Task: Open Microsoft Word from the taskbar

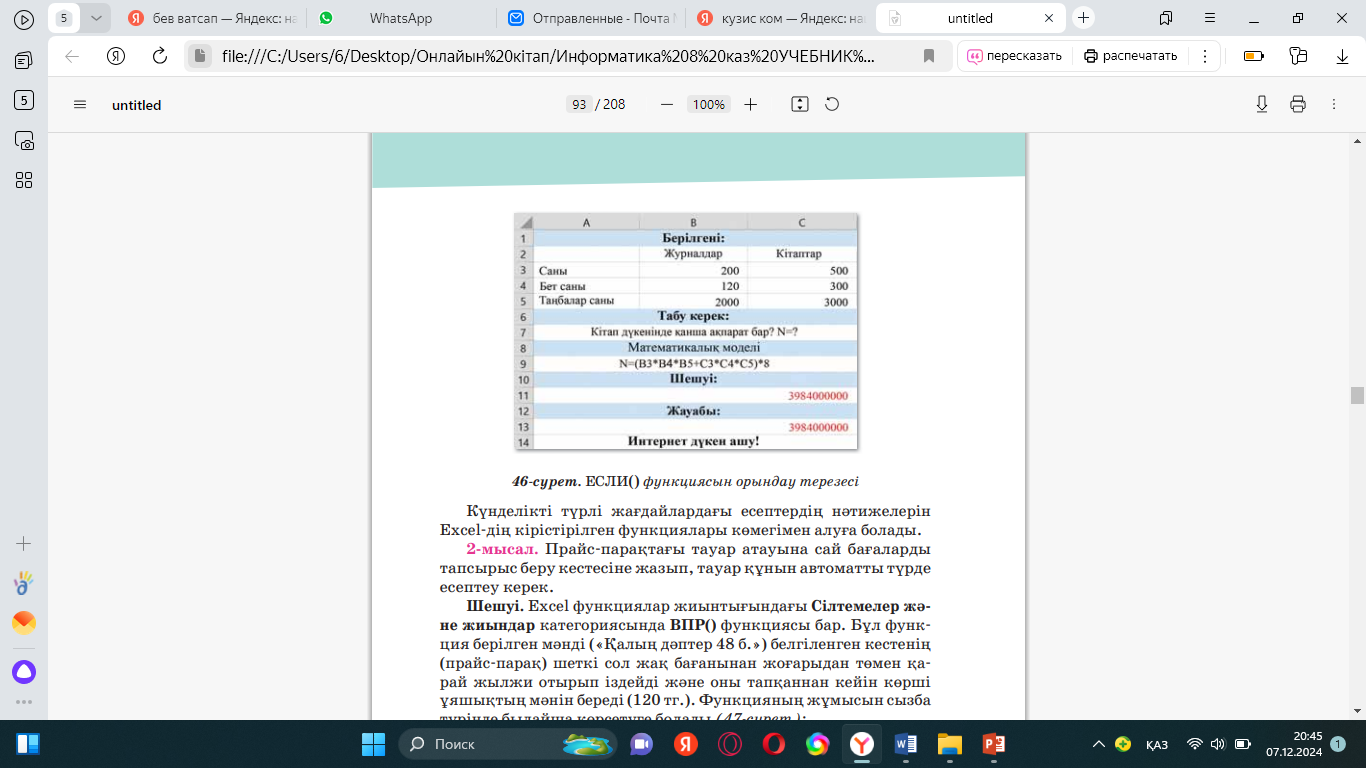Action: tap(907, 744)
